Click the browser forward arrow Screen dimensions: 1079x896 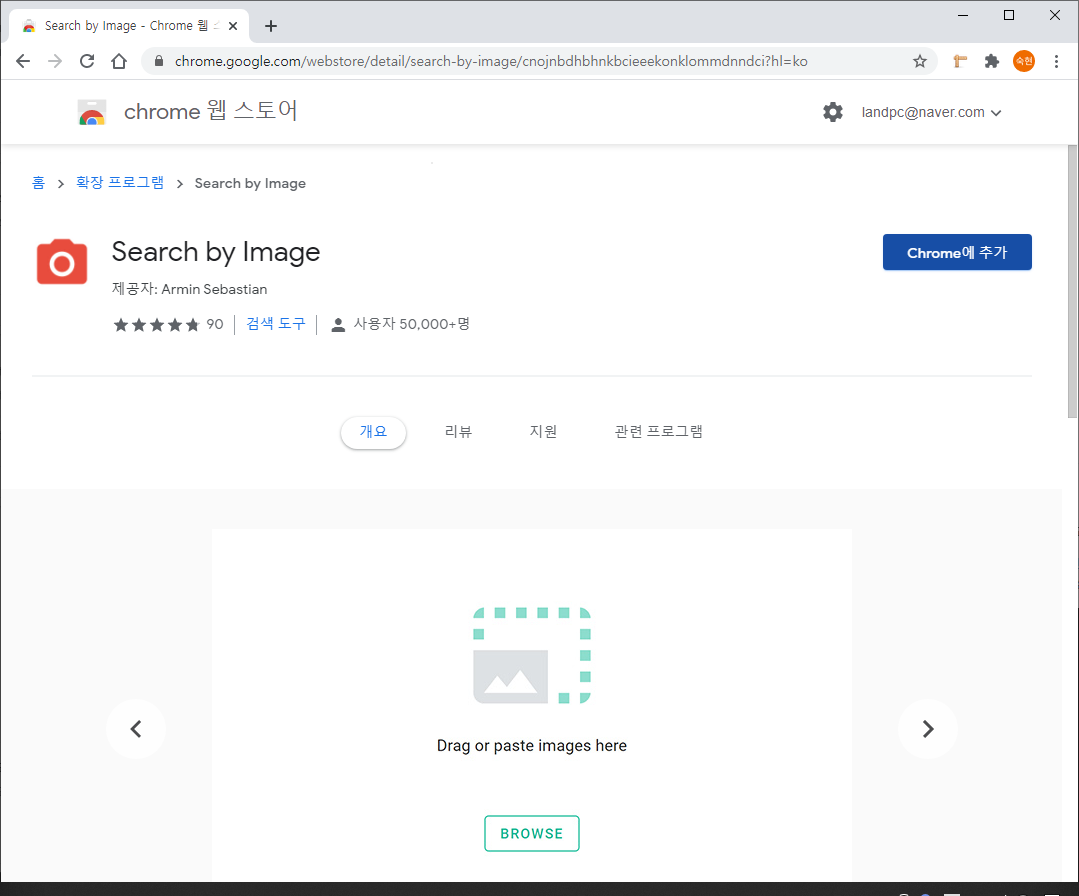[55, 61]
